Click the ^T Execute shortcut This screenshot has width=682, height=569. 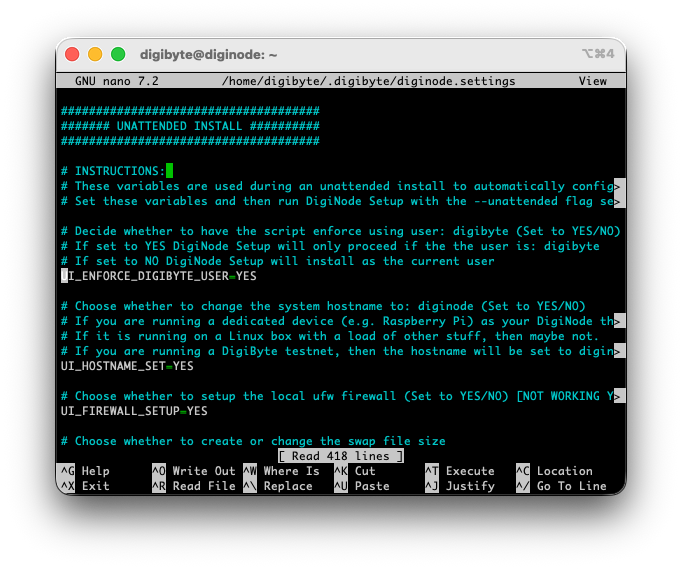pos(460,471)
